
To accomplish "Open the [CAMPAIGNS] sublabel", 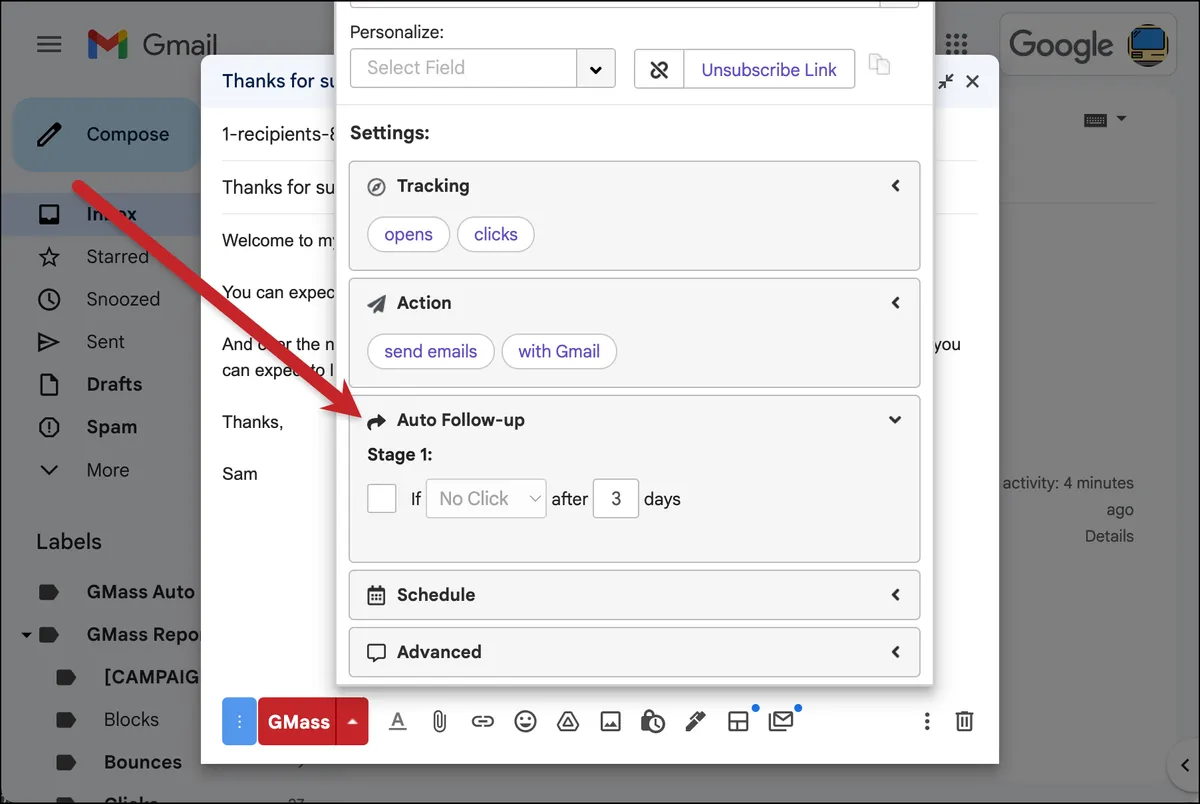I will (150, 677).
